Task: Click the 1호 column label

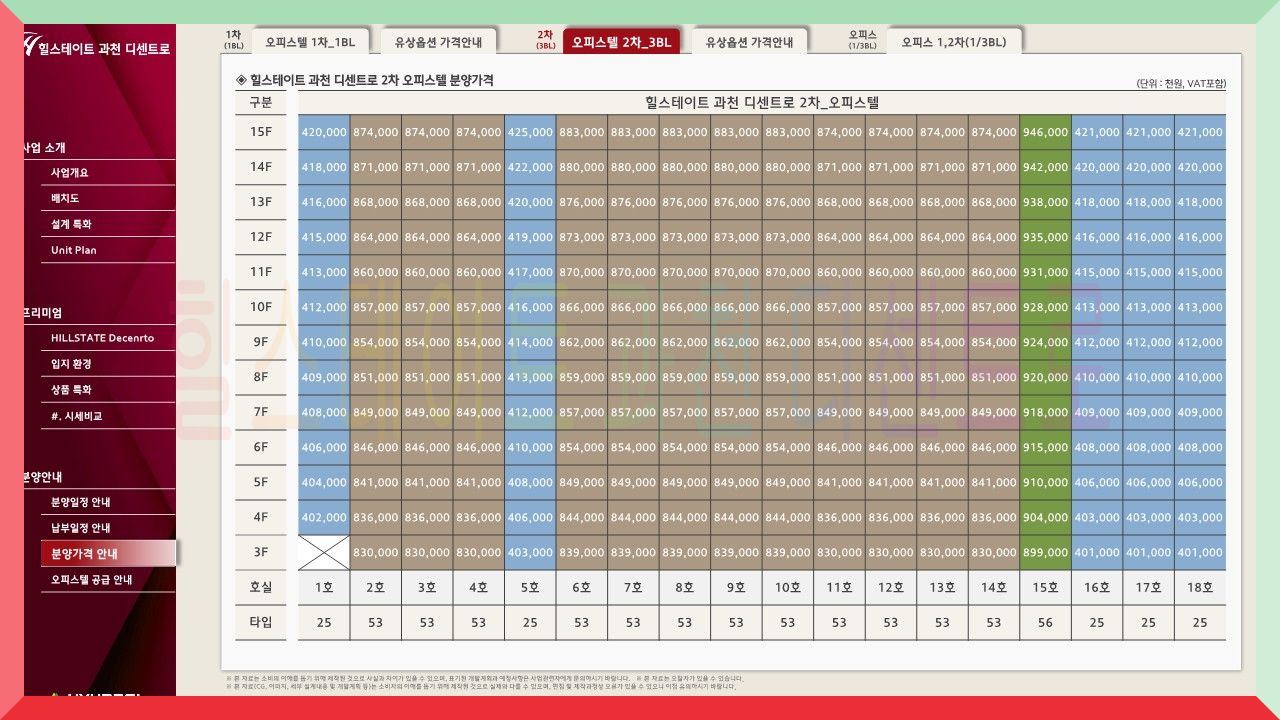Action: 324,588
